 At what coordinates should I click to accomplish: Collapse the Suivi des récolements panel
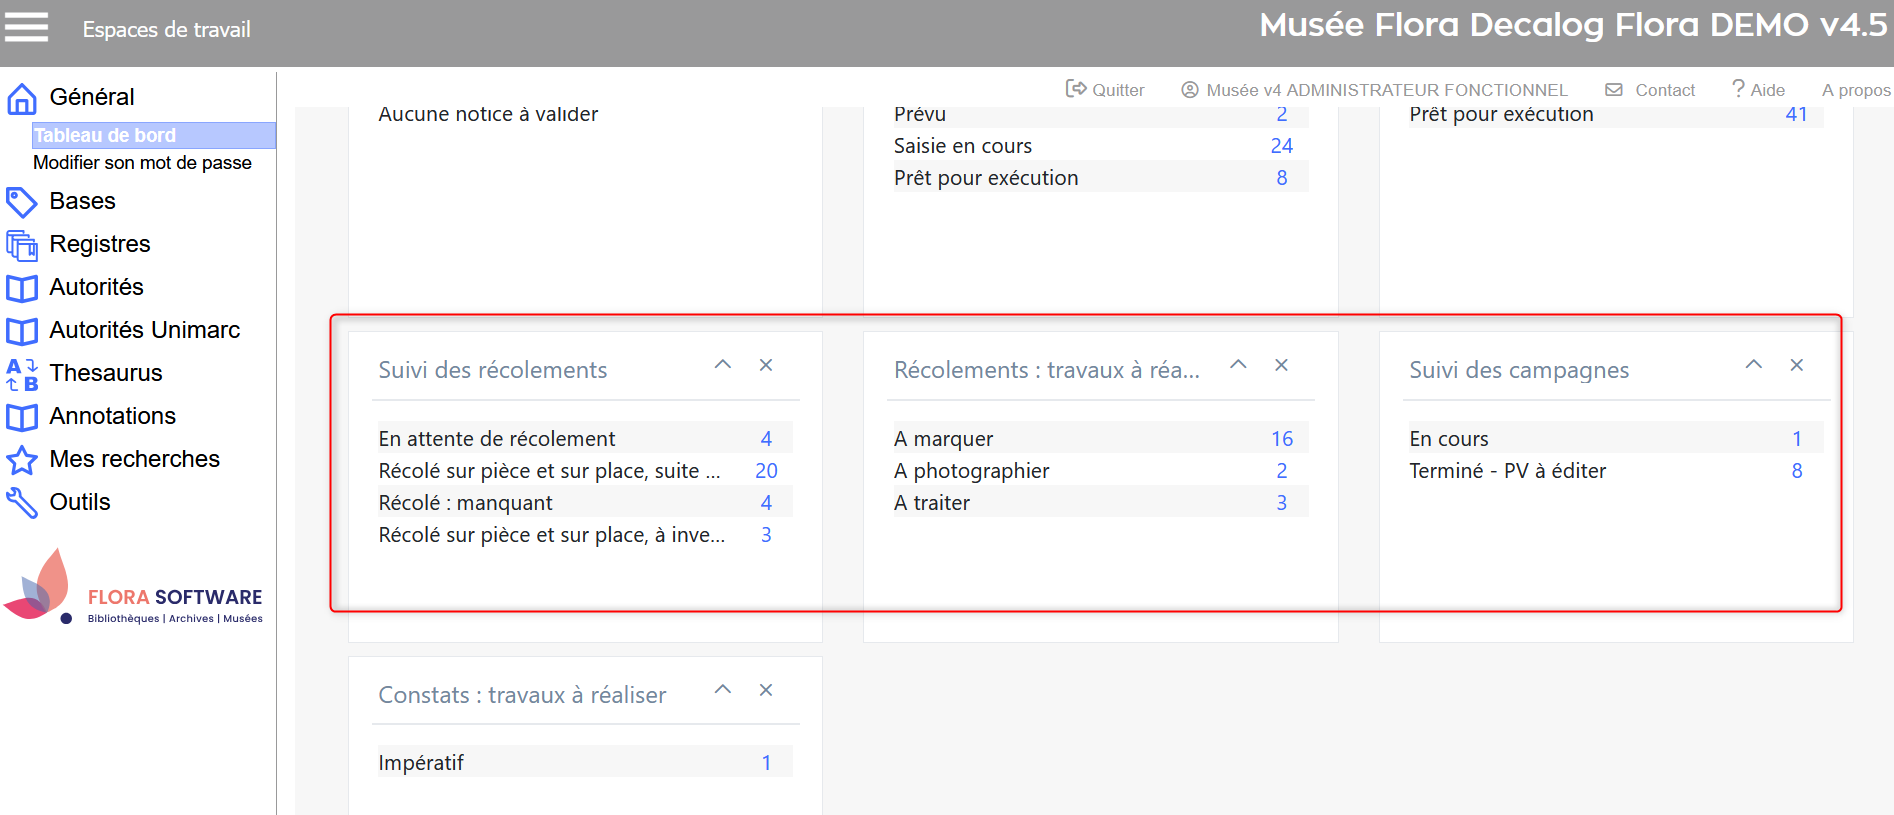pyautogui.click(x=723, y=365)
